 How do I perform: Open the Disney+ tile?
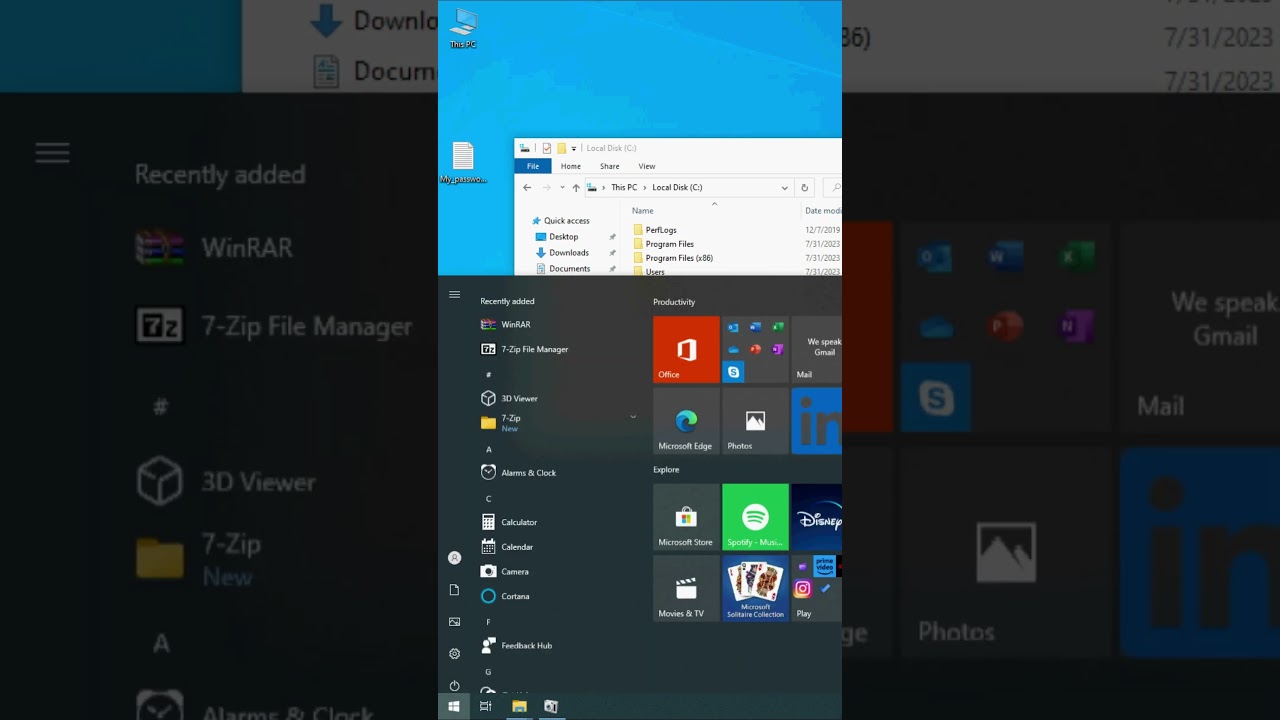click(817, 517)
